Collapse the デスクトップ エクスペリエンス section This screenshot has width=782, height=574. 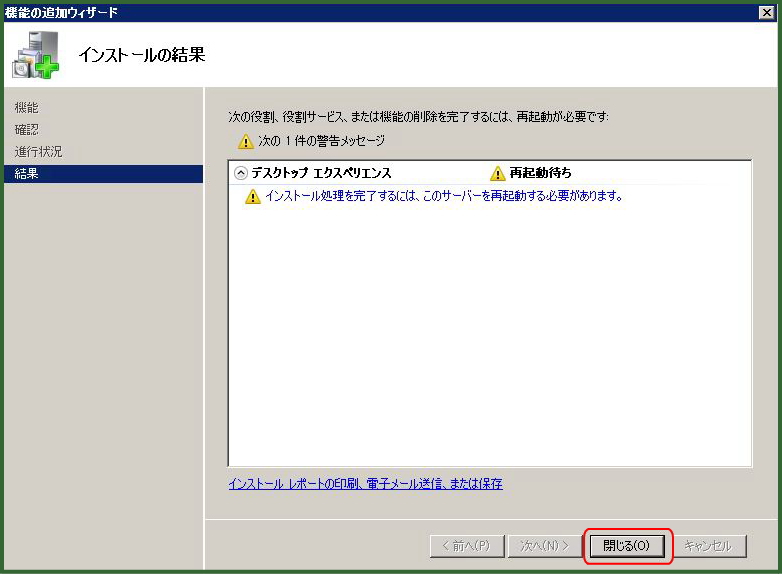click(x=241, y=173)
